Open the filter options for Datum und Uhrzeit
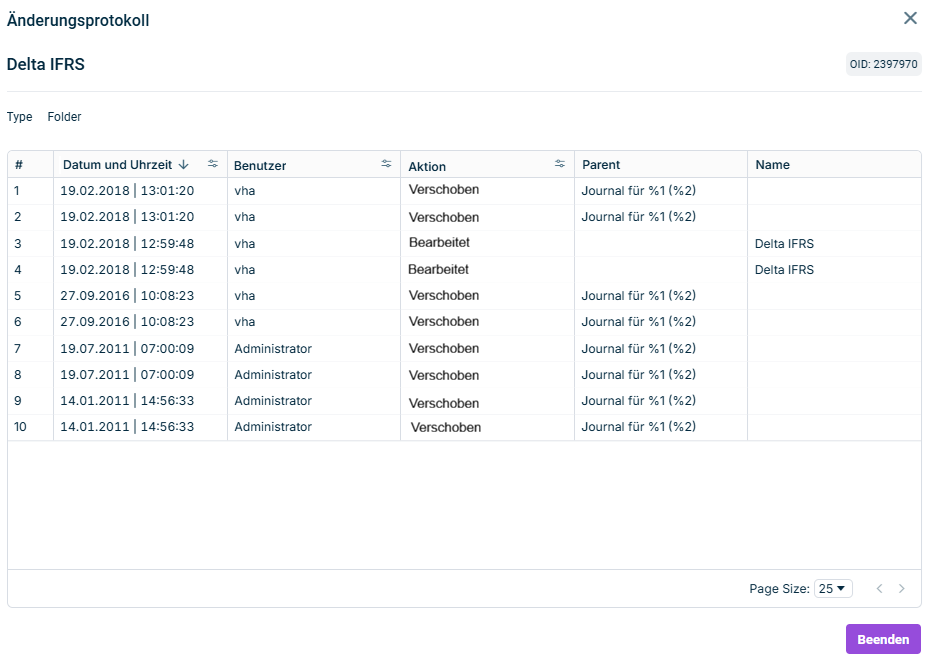 click(213, 164)
